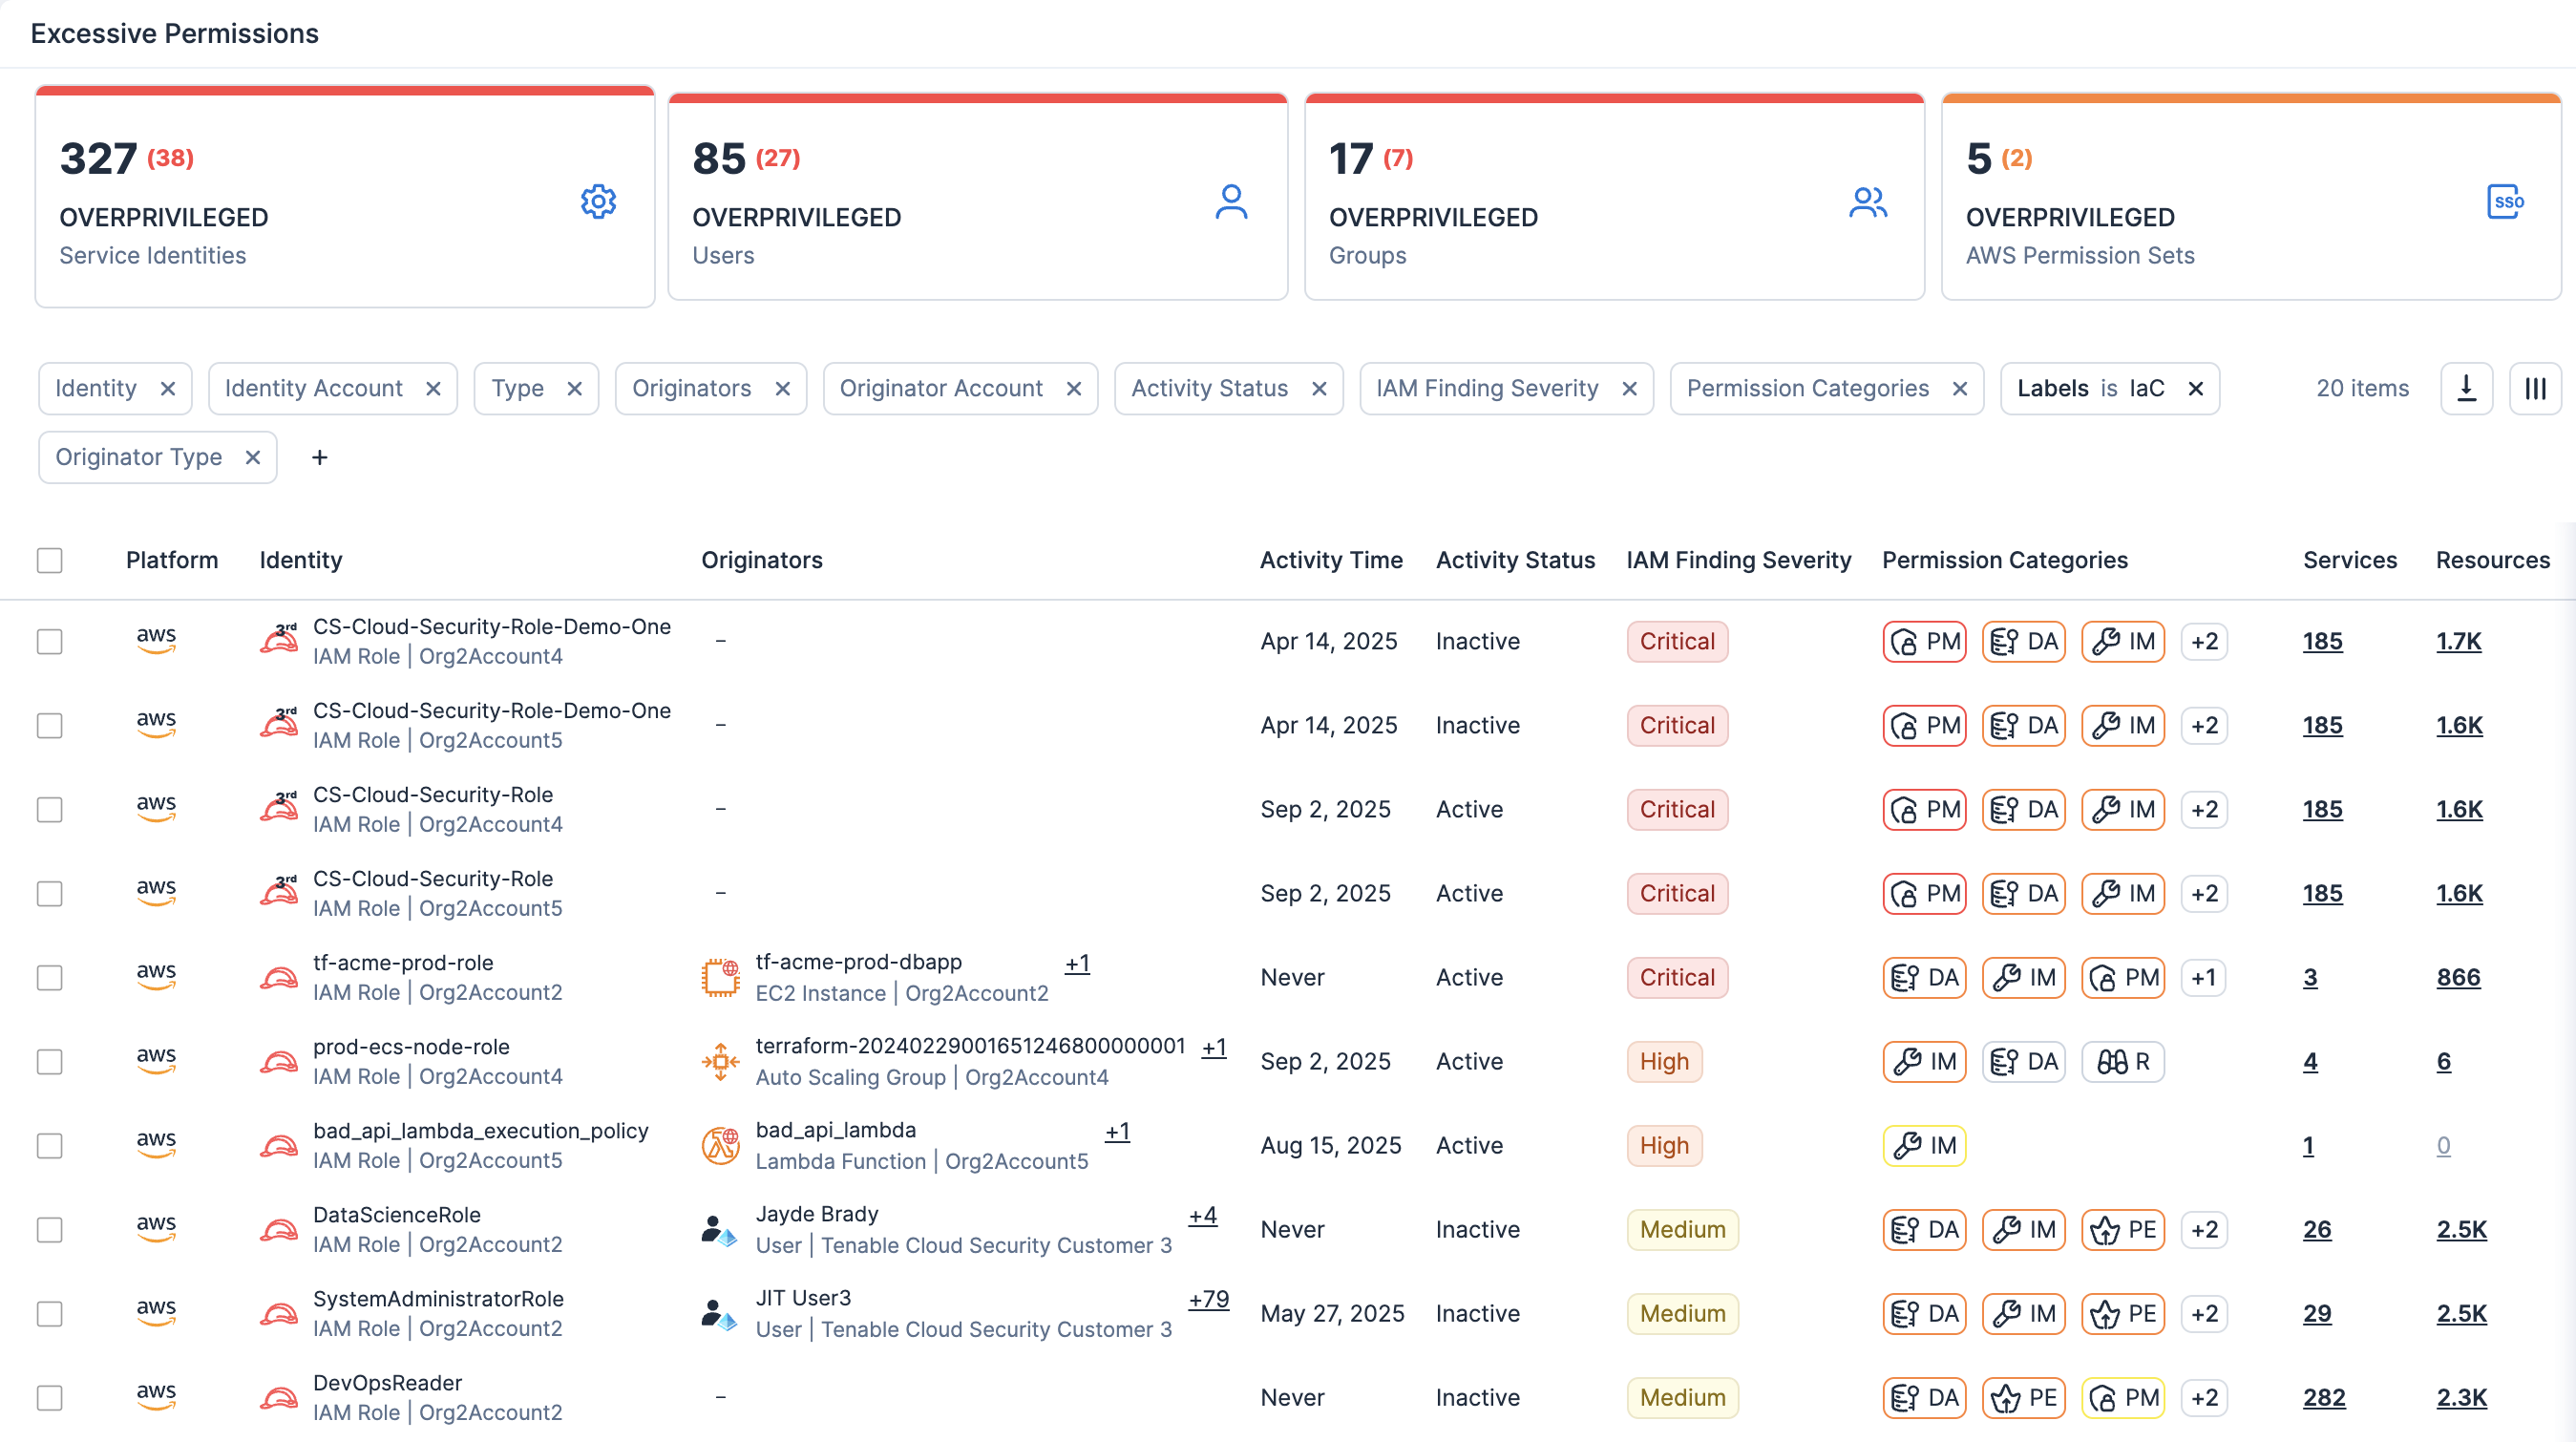Viewport: 2576px width, 1442px height.
Task: Click the SSO icon on the AWS Permission Sets card
Action: click(x=2504, y=201)
